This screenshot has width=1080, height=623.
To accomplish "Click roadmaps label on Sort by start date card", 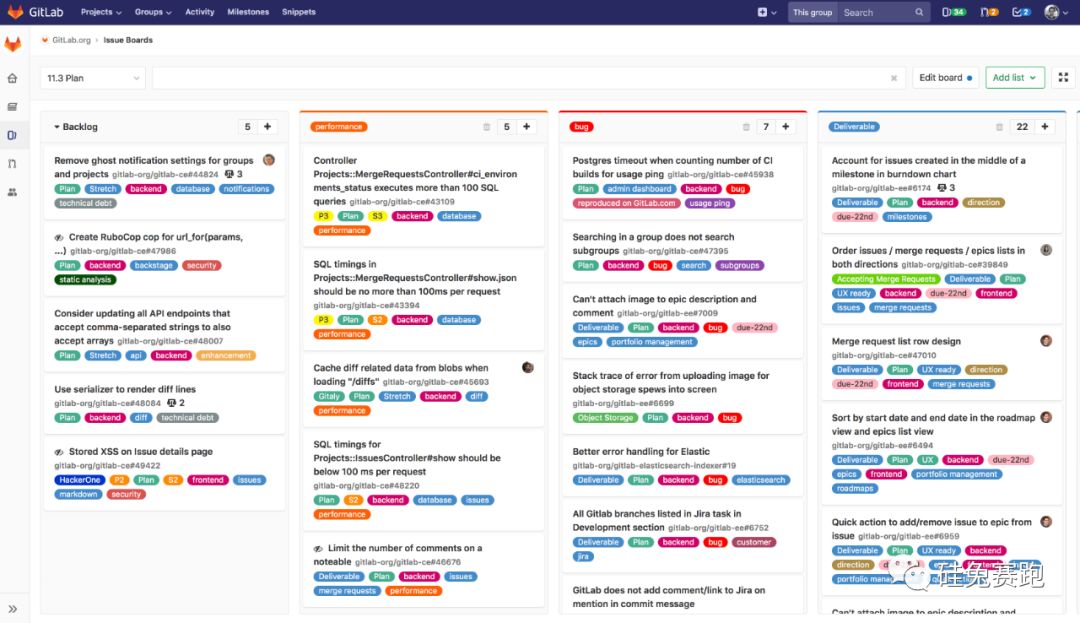I will click(x=855, y=489).
